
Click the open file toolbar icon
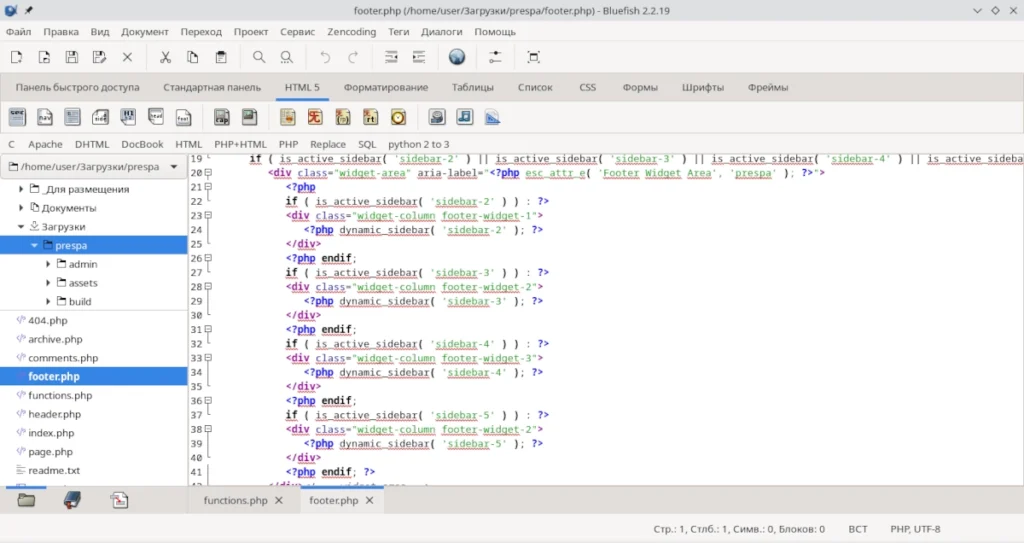(x=44, y=58)
